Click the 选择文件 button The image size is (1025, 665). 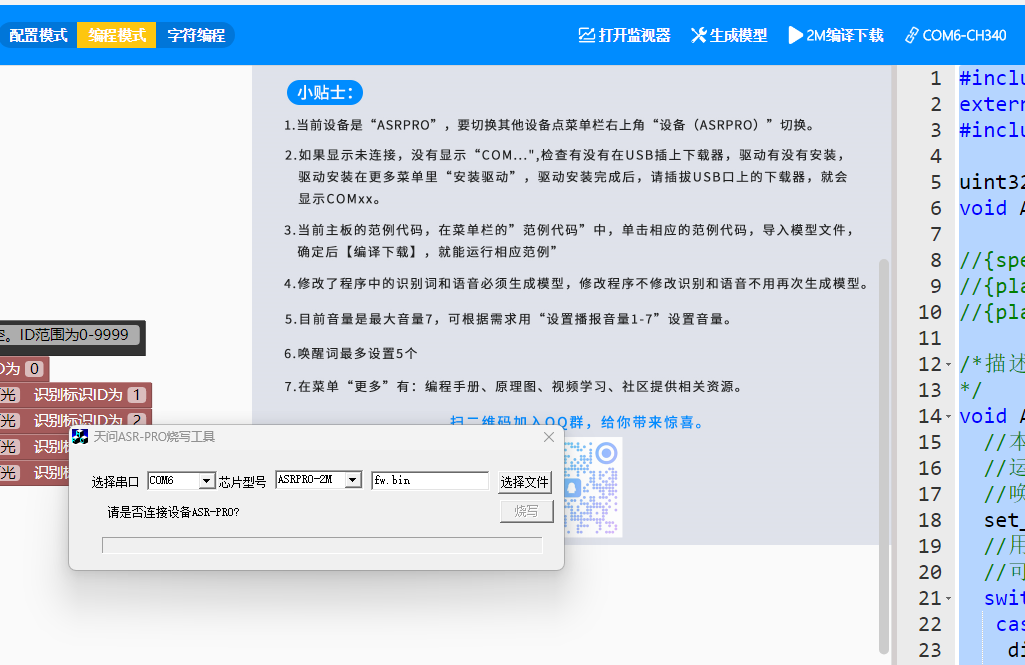525,482
